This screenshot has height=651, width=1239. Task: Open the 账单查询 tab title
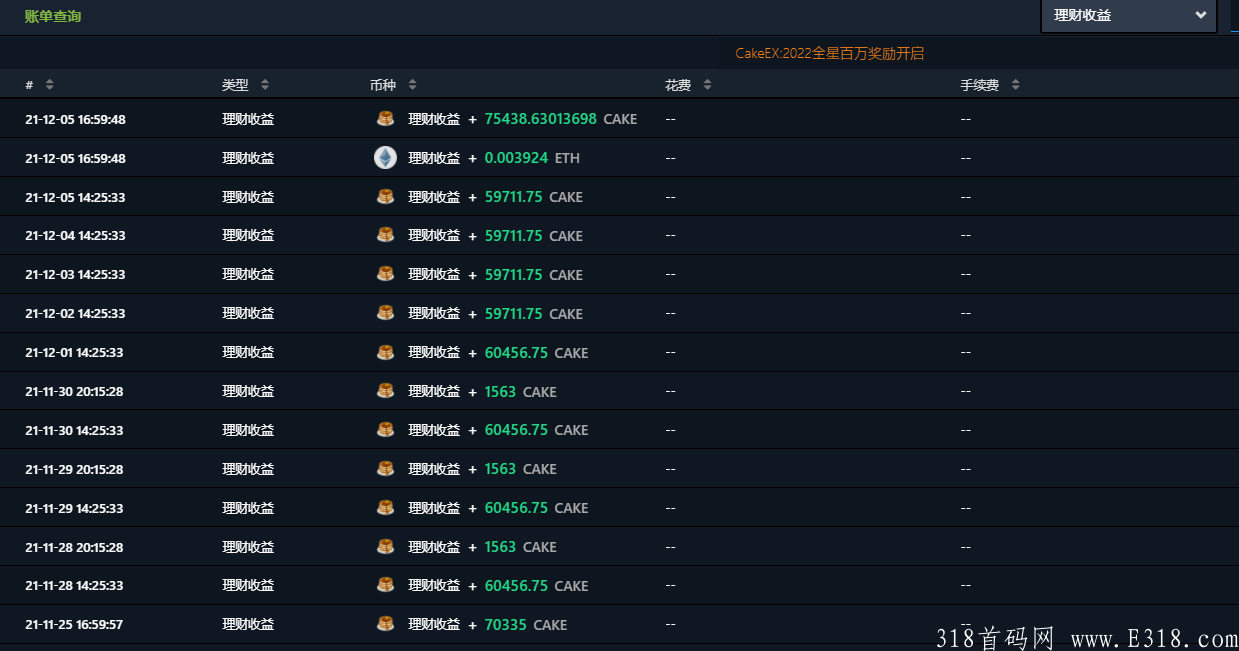click(x=53, y=16)
